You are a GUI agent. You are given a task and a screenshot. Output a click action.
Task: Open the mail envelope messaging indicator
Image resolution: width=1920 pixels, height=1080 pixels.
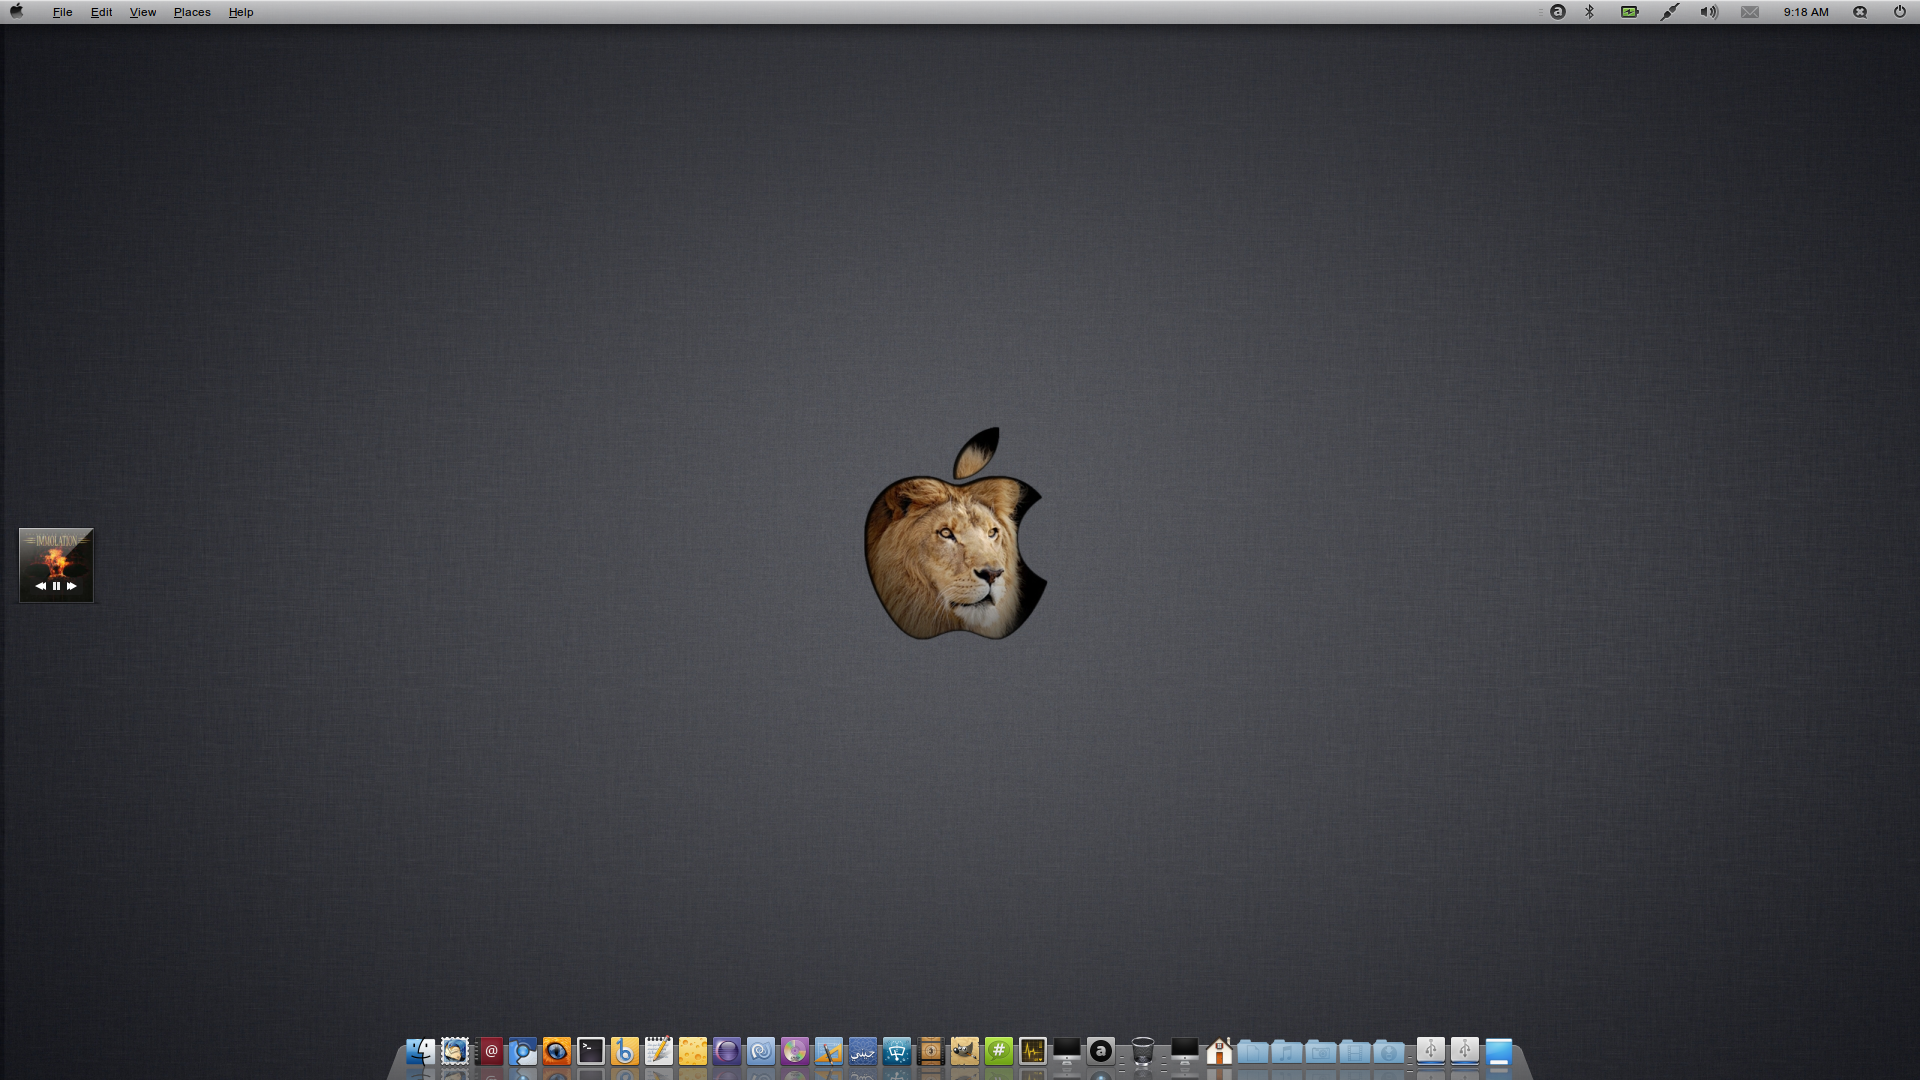click(1749, 12)
